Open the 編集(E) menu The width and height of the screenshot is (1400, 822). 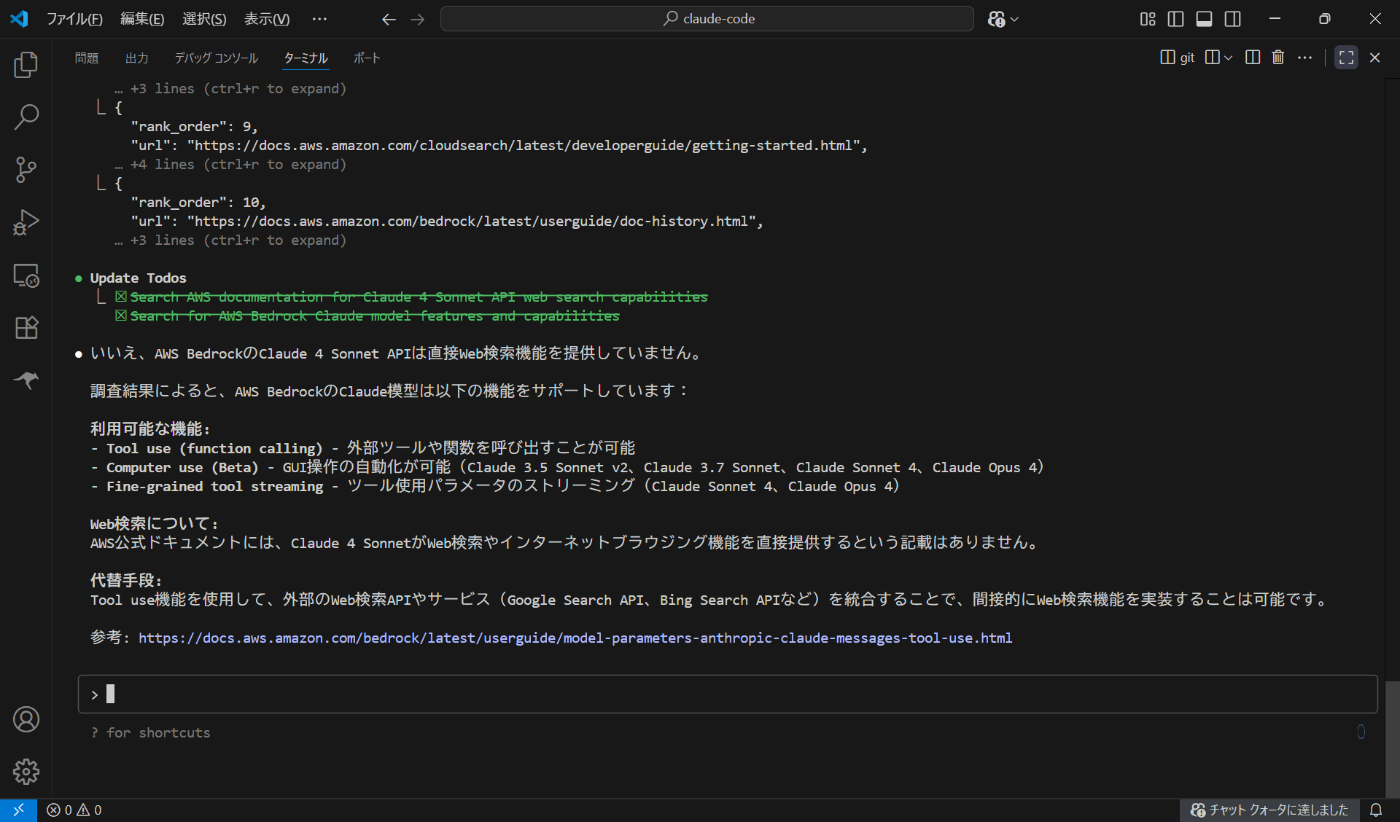click(x=142, y=19)
